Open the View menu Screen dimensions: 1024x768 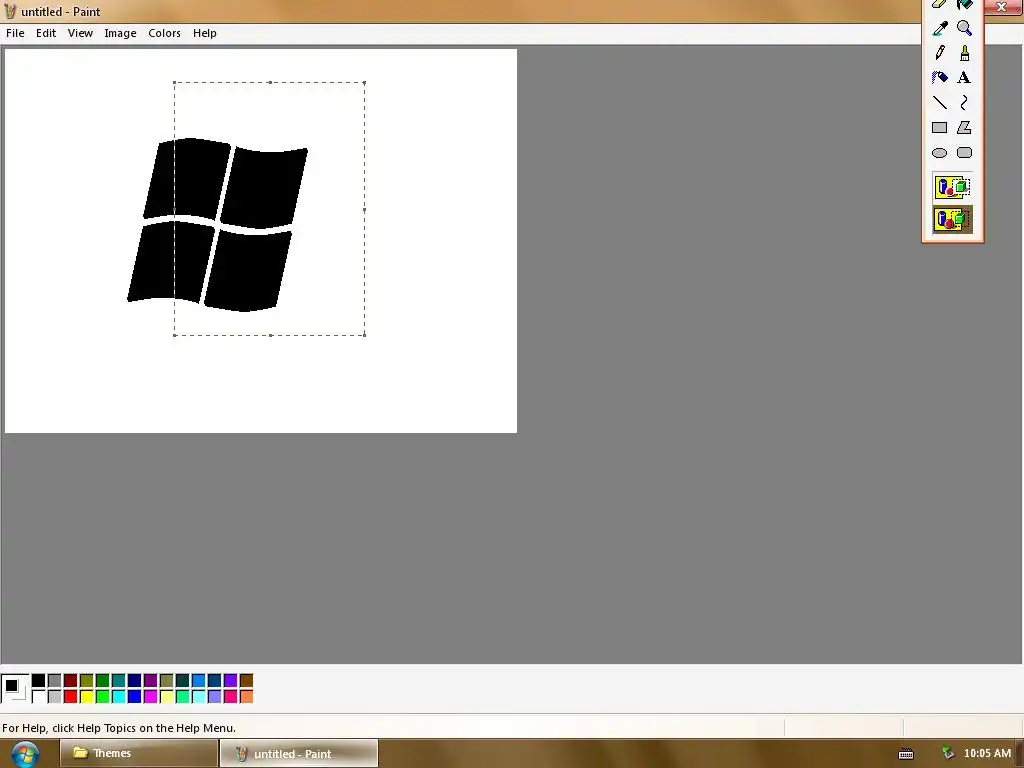point(80,33)
